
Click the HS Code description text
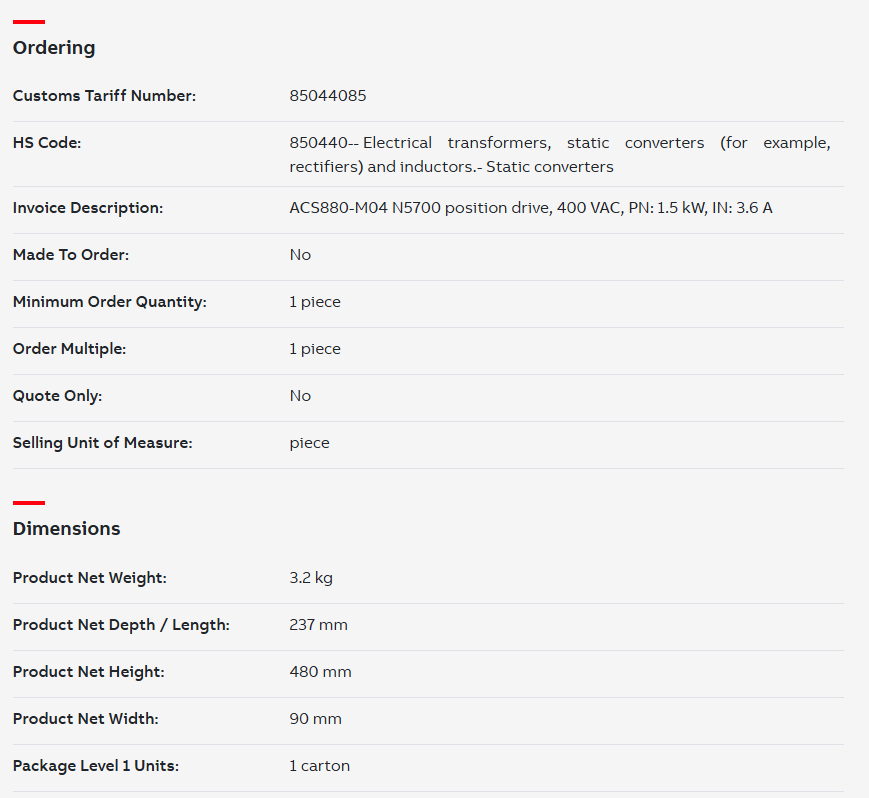pos(560,155)
